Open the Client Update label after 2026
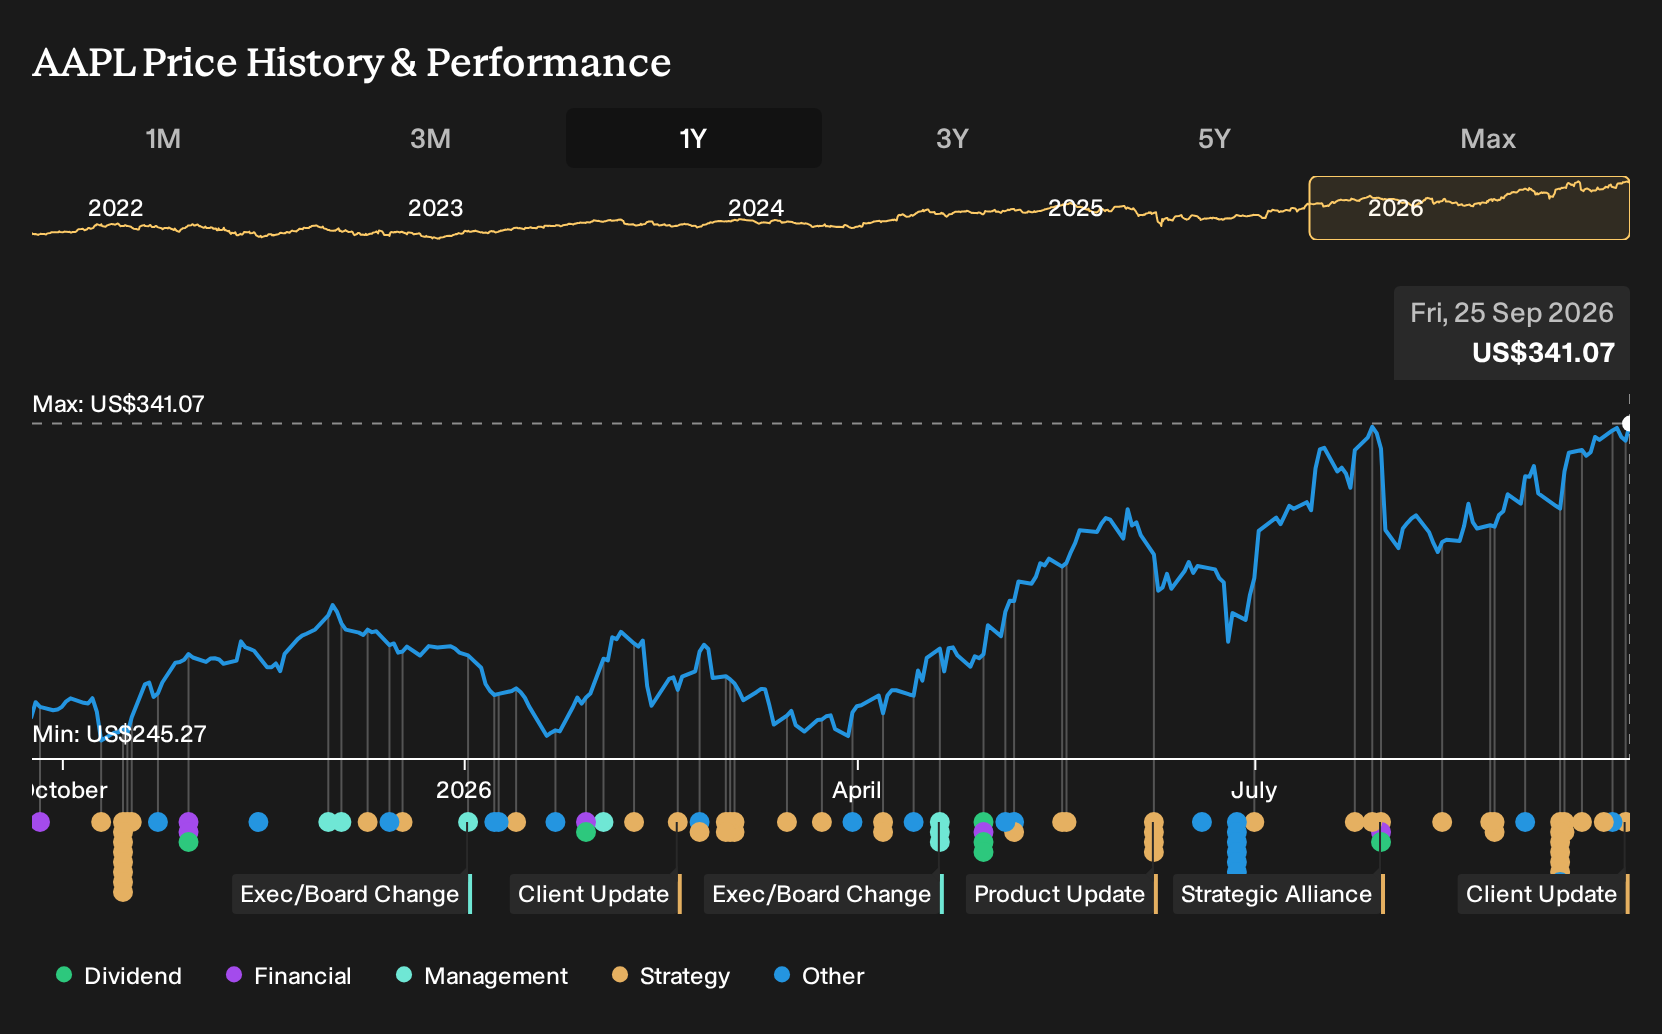 click(594, 894)
